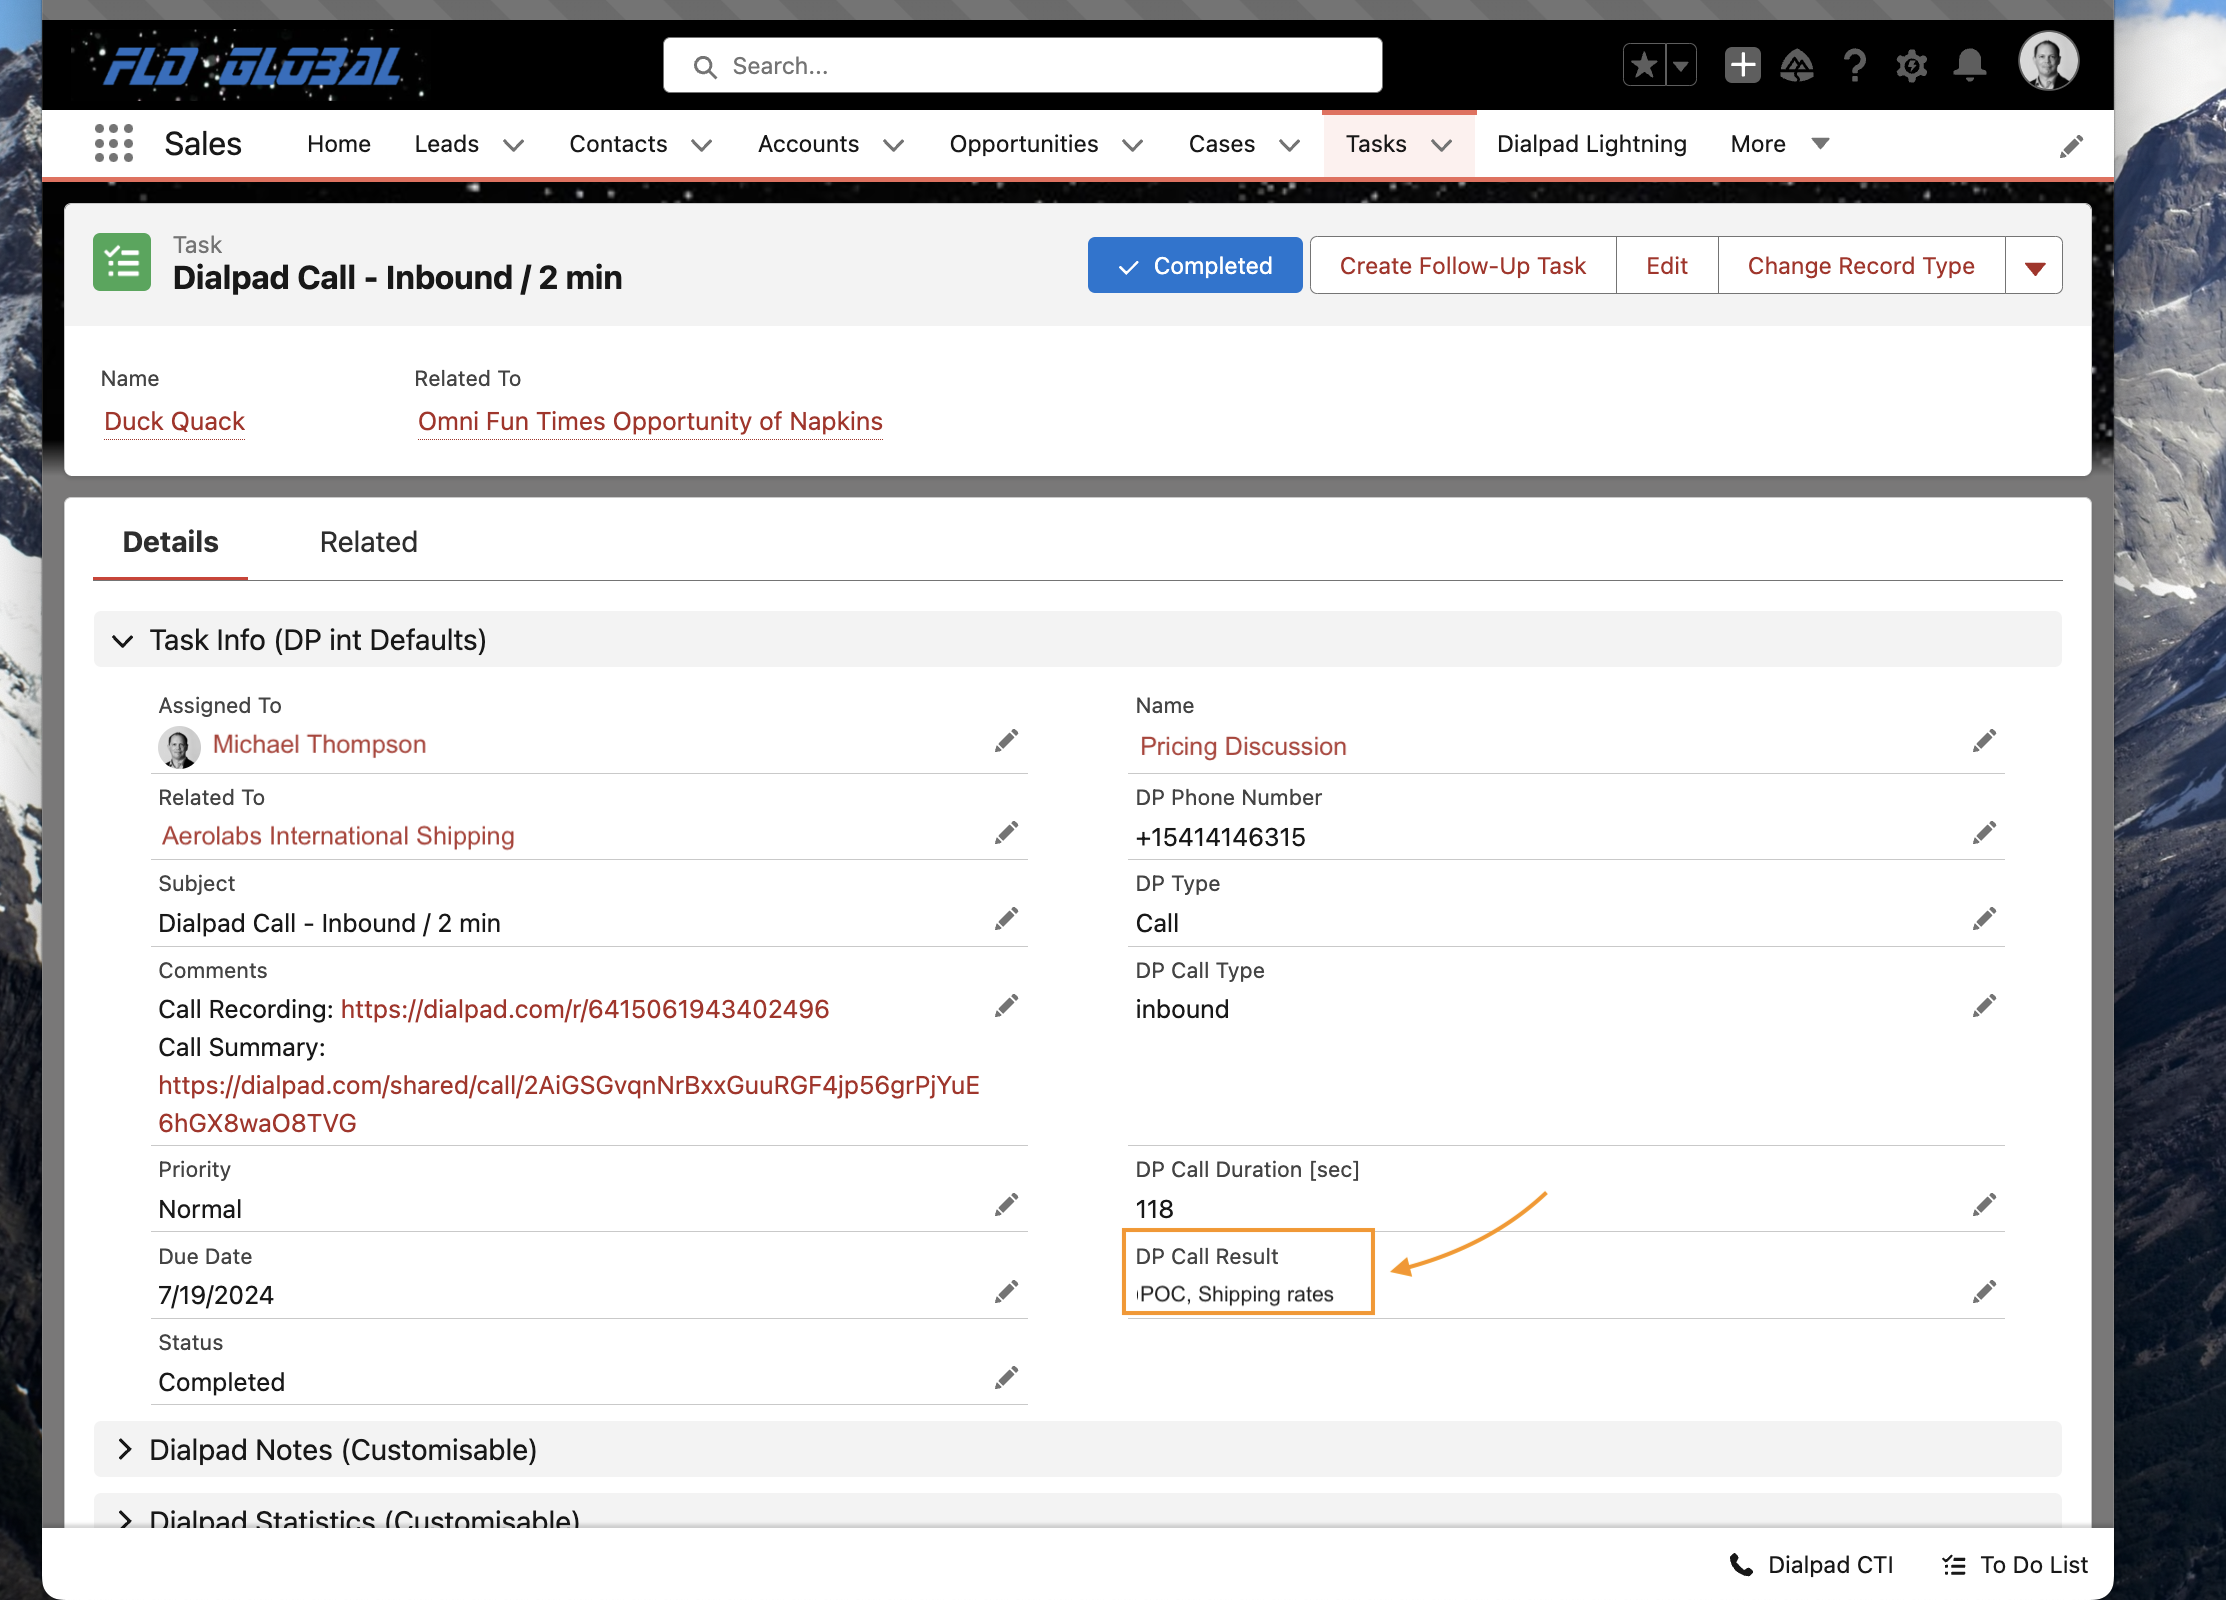Open the Trailhead guidance icon

1798,66
